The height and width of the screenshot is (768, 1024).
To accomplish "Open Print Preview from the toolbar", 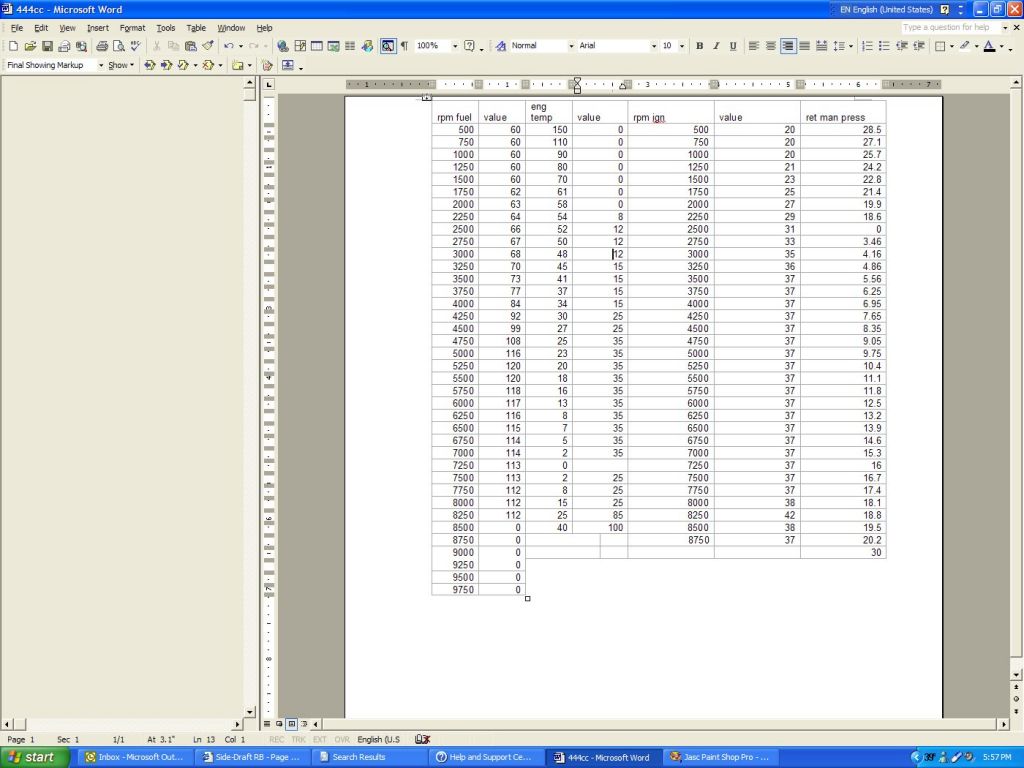I will (118, 46).
